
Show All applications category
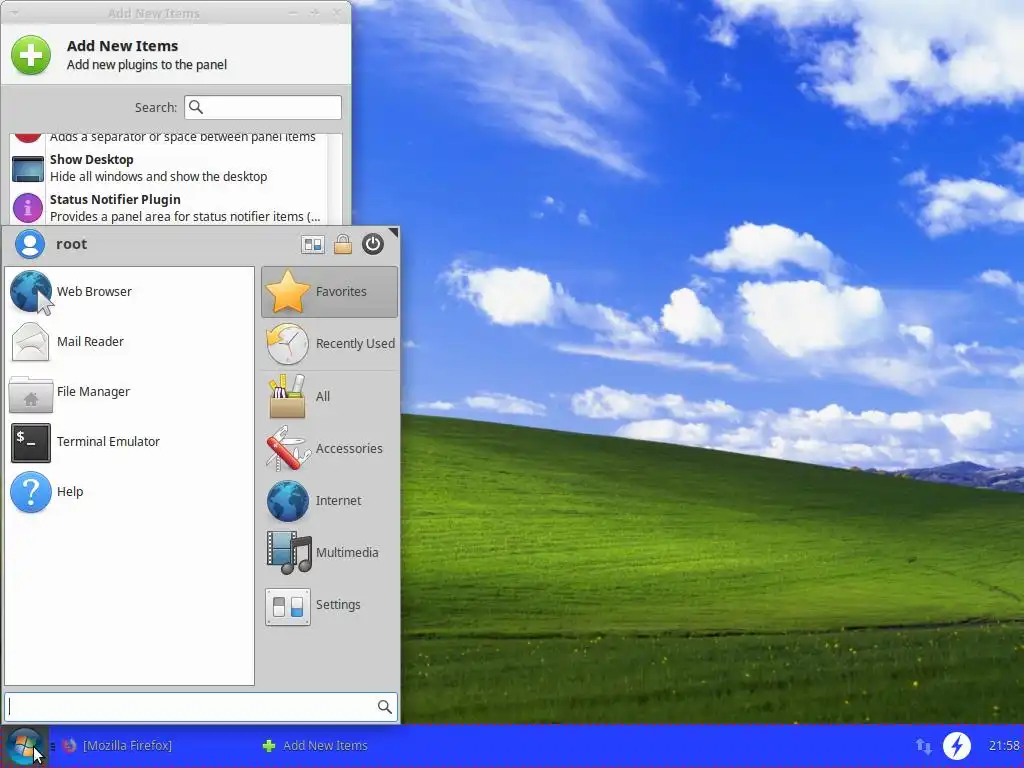pyautogui.click(x=329, y=396)
